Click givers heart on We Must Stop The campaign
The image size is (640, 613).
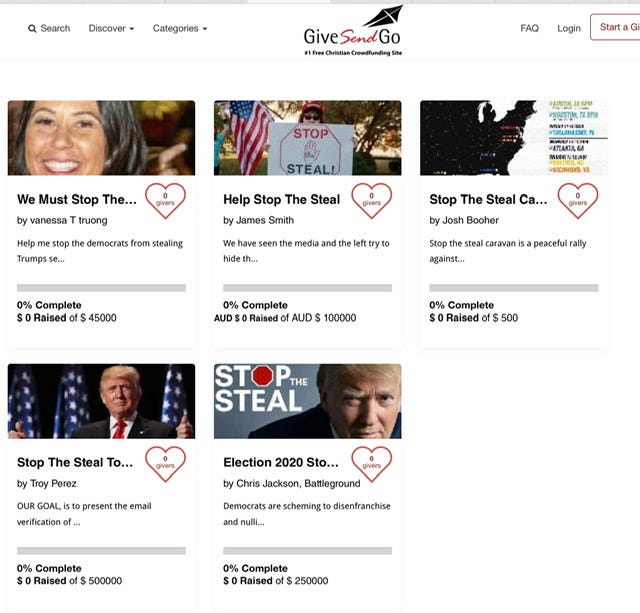tap(165, 200)
